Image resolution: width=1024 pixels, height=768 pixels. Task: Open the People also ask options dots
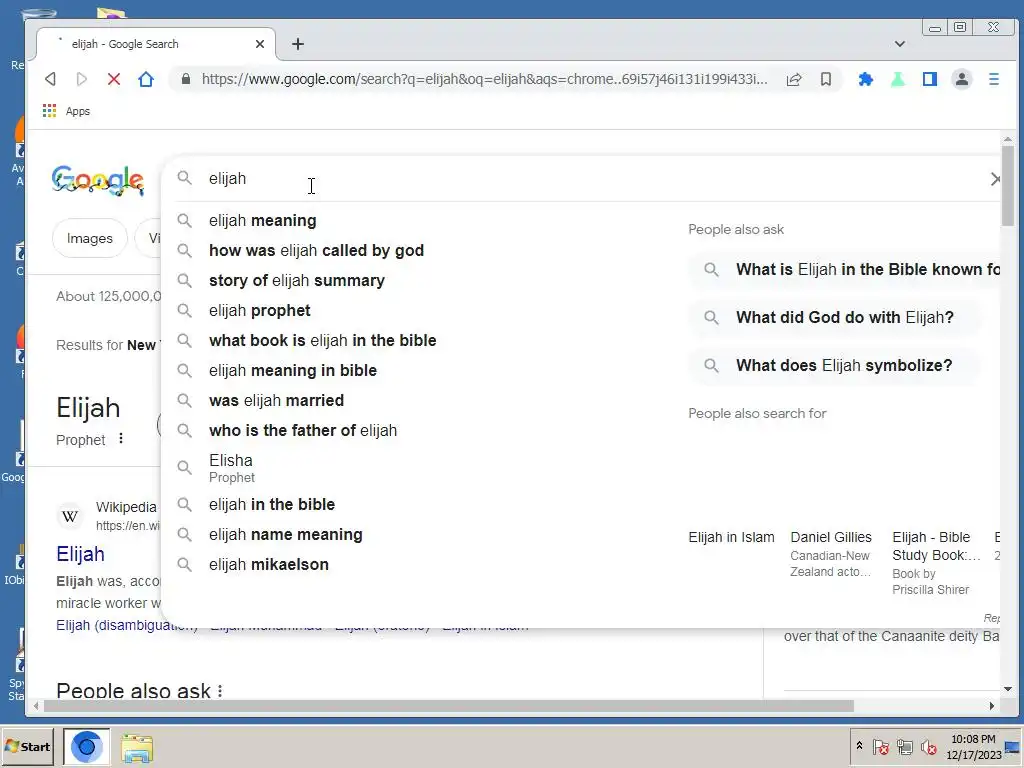220,690
